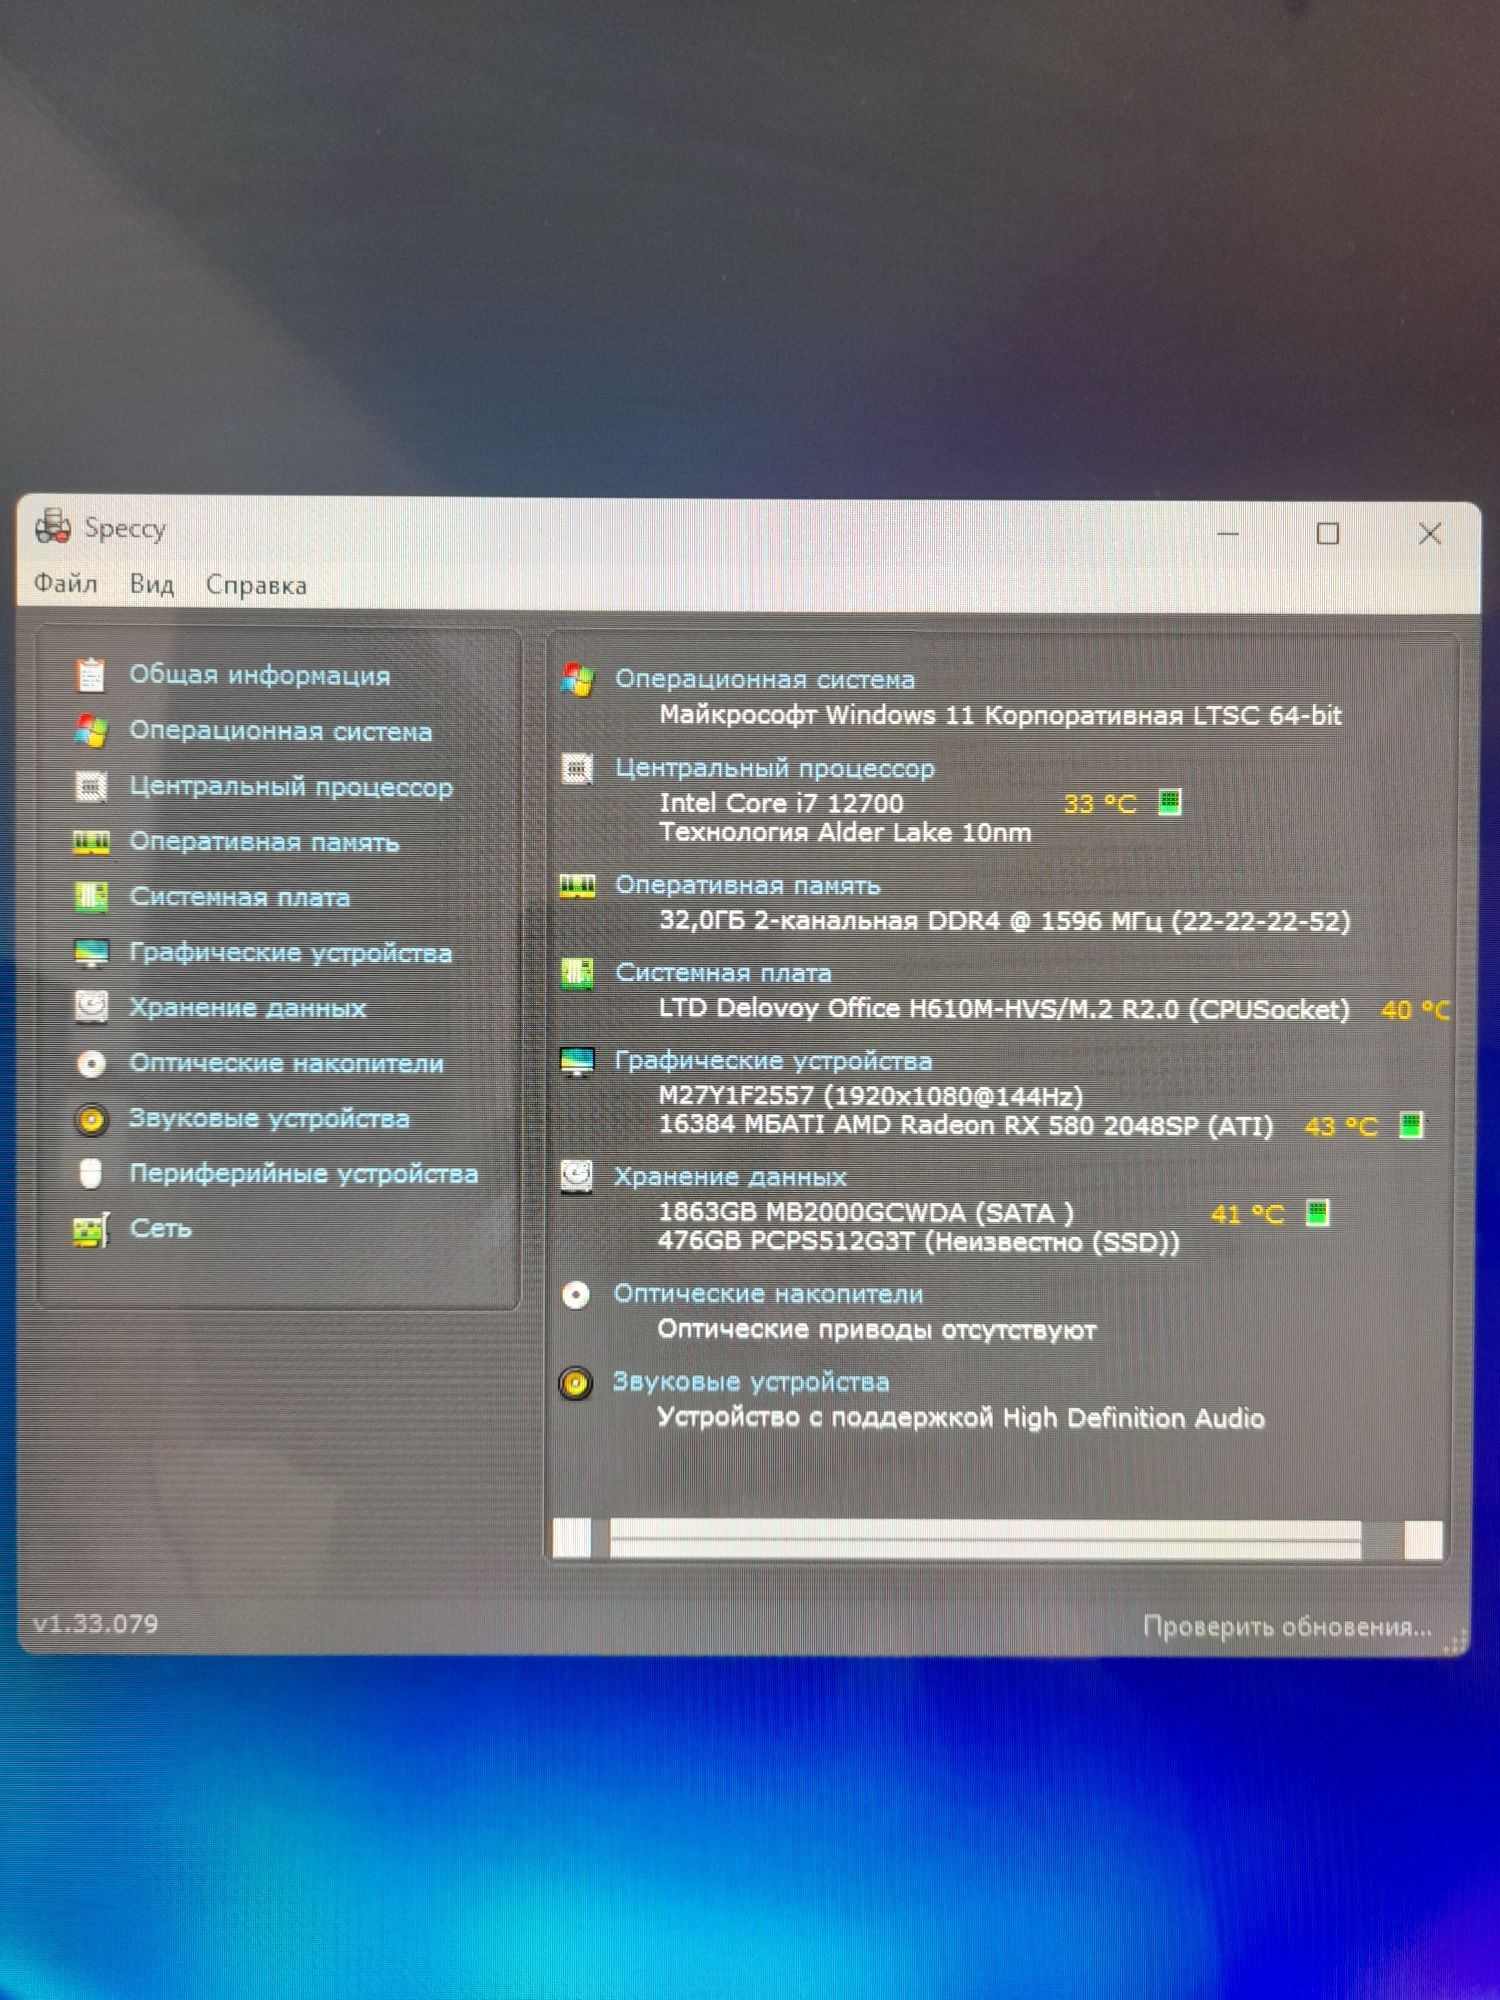Select Оперативная память in the sidebar

(264, 842)
